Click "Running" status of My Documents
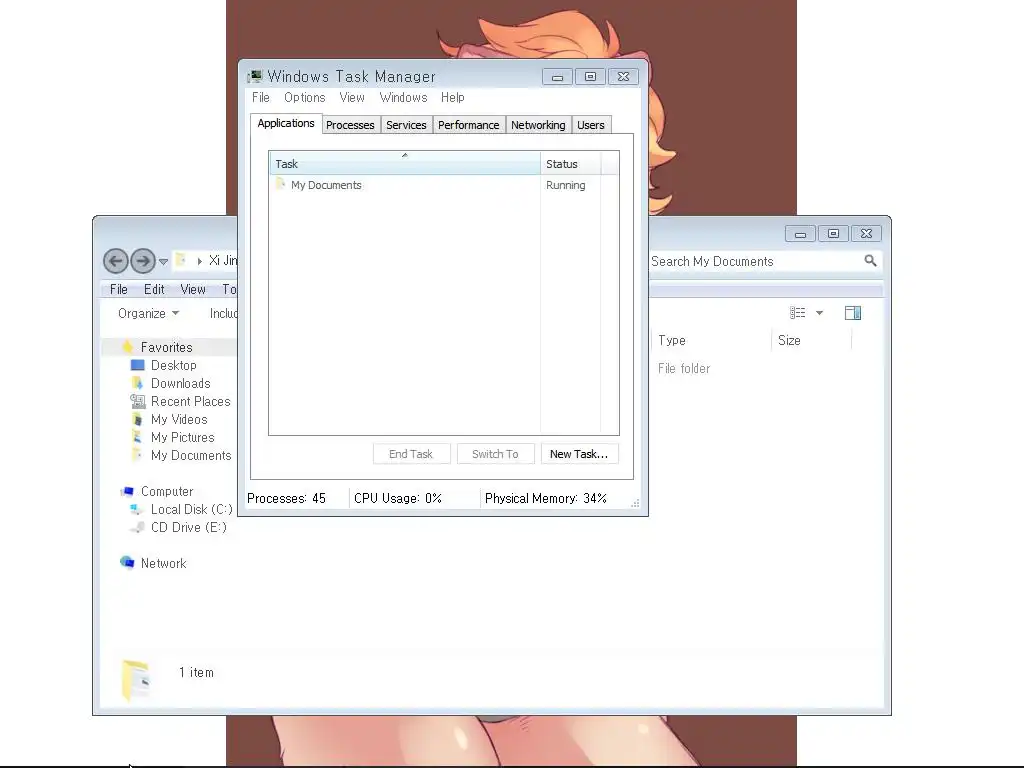 point(566,185)
